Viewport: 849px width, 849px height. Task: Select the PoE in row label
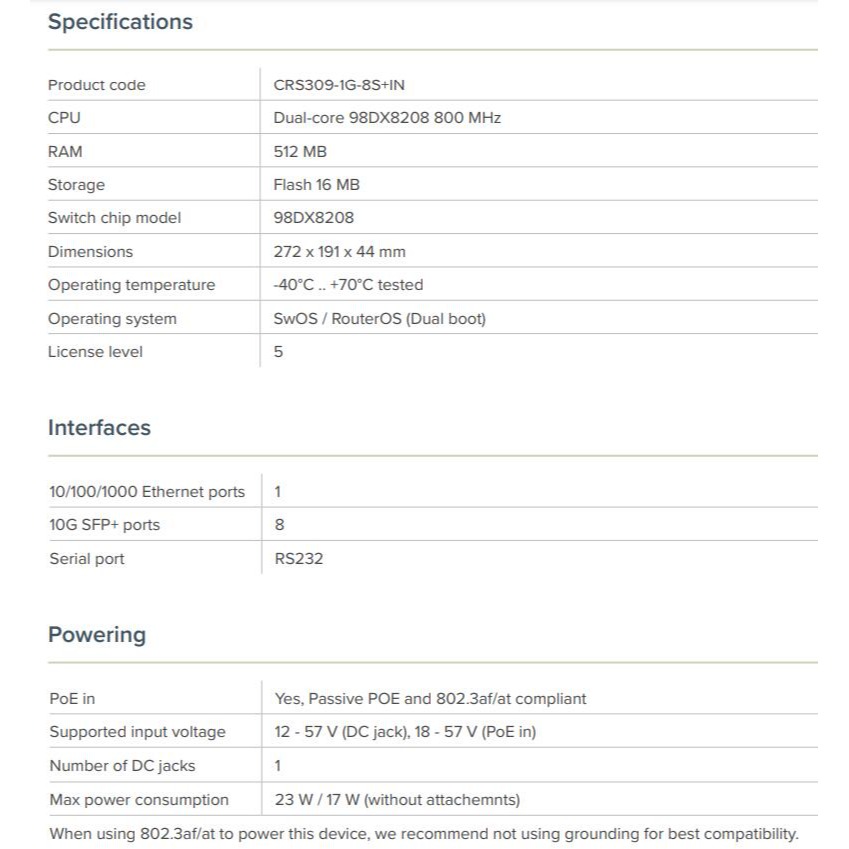coord(72,699)
